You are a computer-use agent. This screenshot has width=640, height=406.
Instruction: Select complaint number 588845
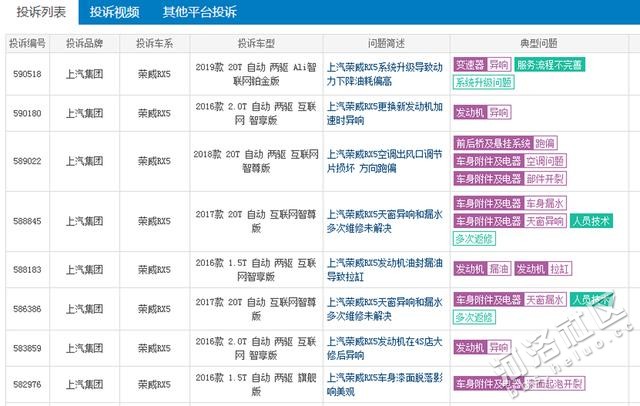tap(27, 221)
